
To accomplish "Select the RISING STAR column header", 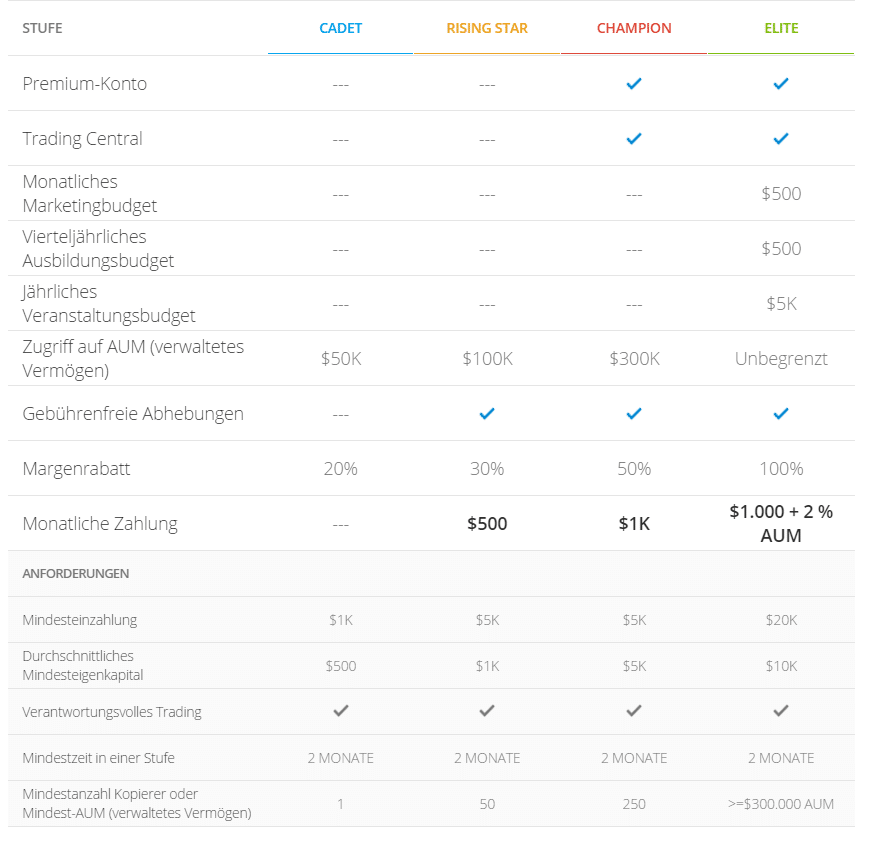I will [487, 28].
